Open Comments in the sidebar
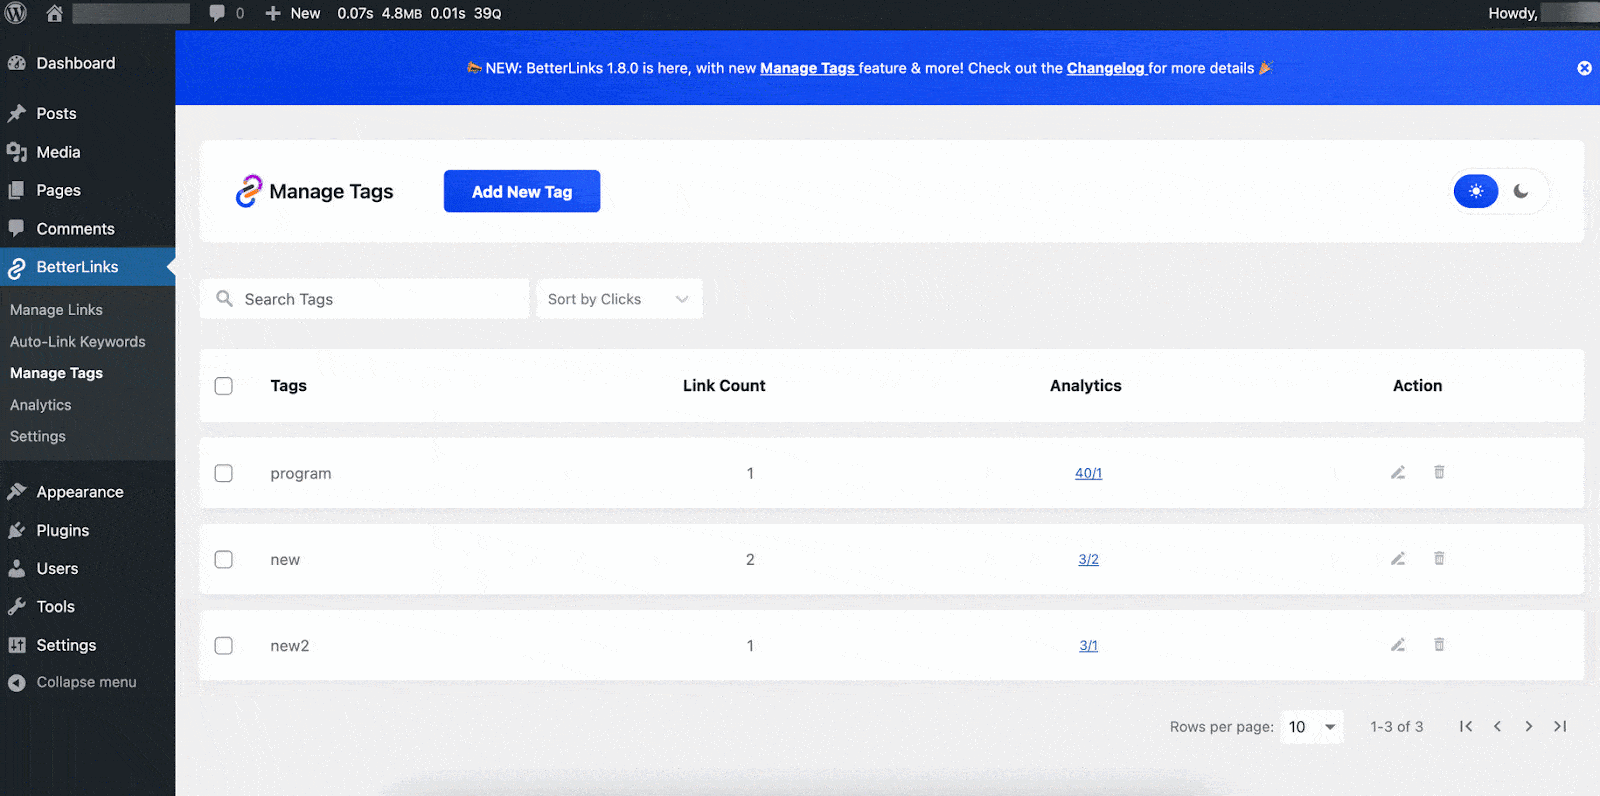The width and height of the screenshot is (1600, 796). pos(87,229)
